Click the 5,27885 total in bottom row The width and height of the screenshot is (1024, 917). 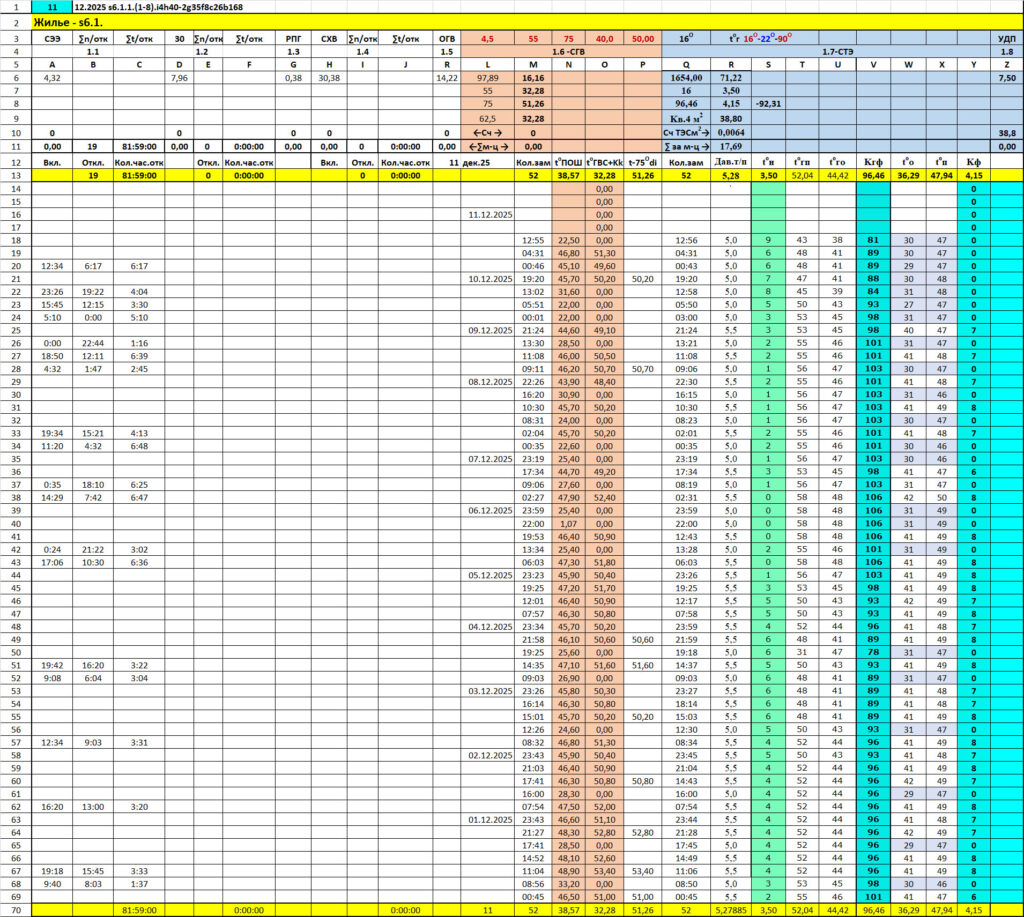[x=732, y=910]
